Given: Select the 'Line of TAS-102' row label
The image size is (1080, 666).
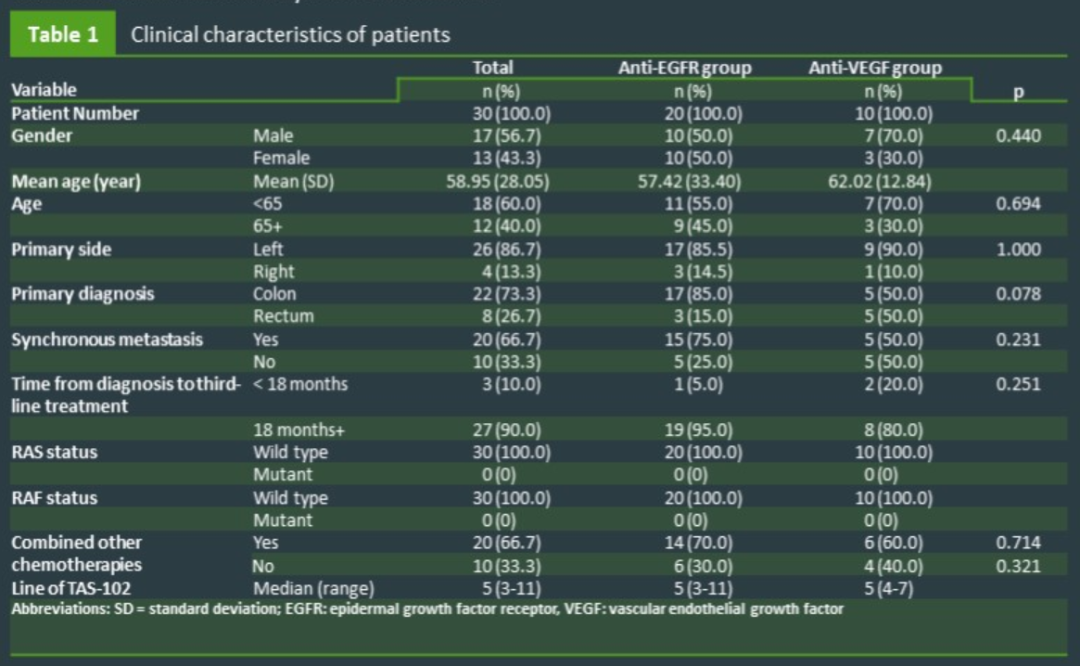Looking at the screenshot, I should (73, 589).
